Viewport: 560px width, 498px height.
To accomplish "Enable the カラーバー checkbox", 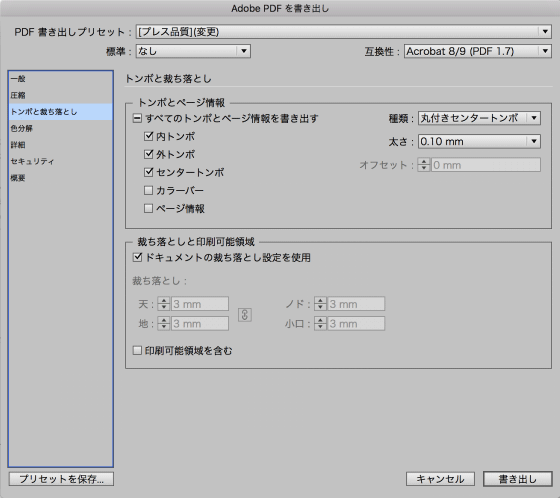I will click(x=148, y=190).
